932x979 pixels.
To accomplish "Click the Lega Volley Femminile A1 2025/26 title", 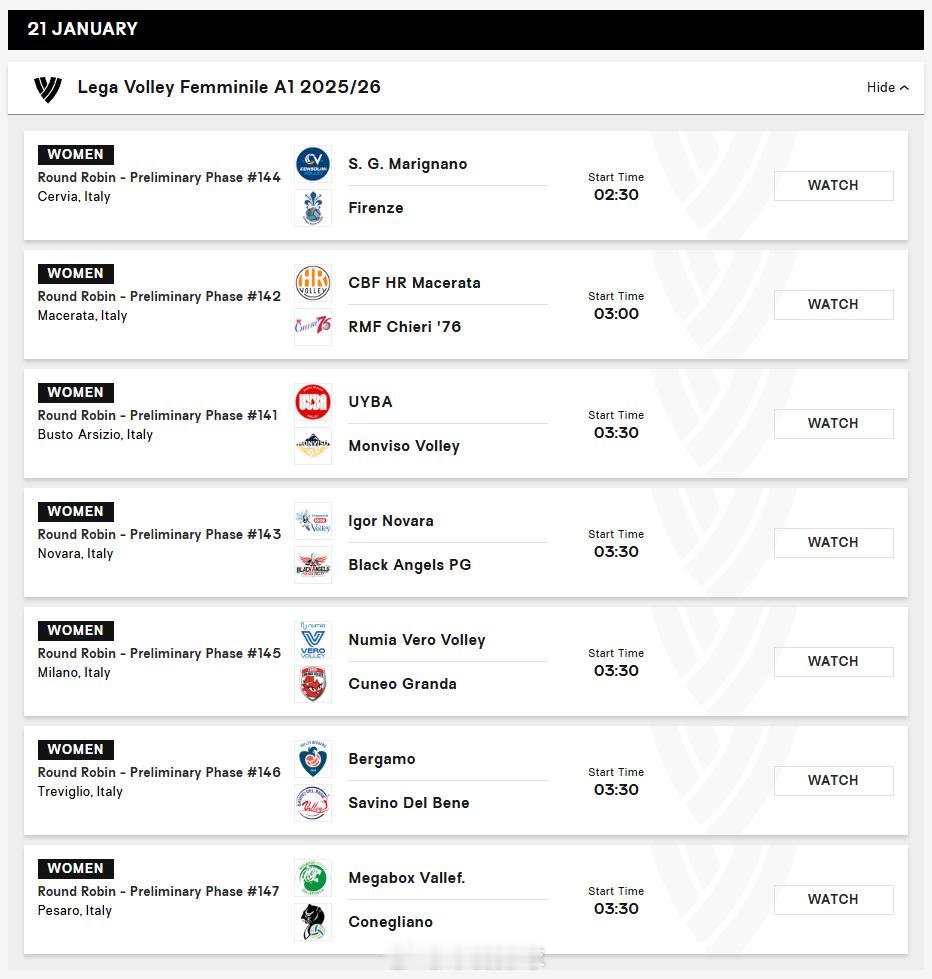I will (229, 88).
